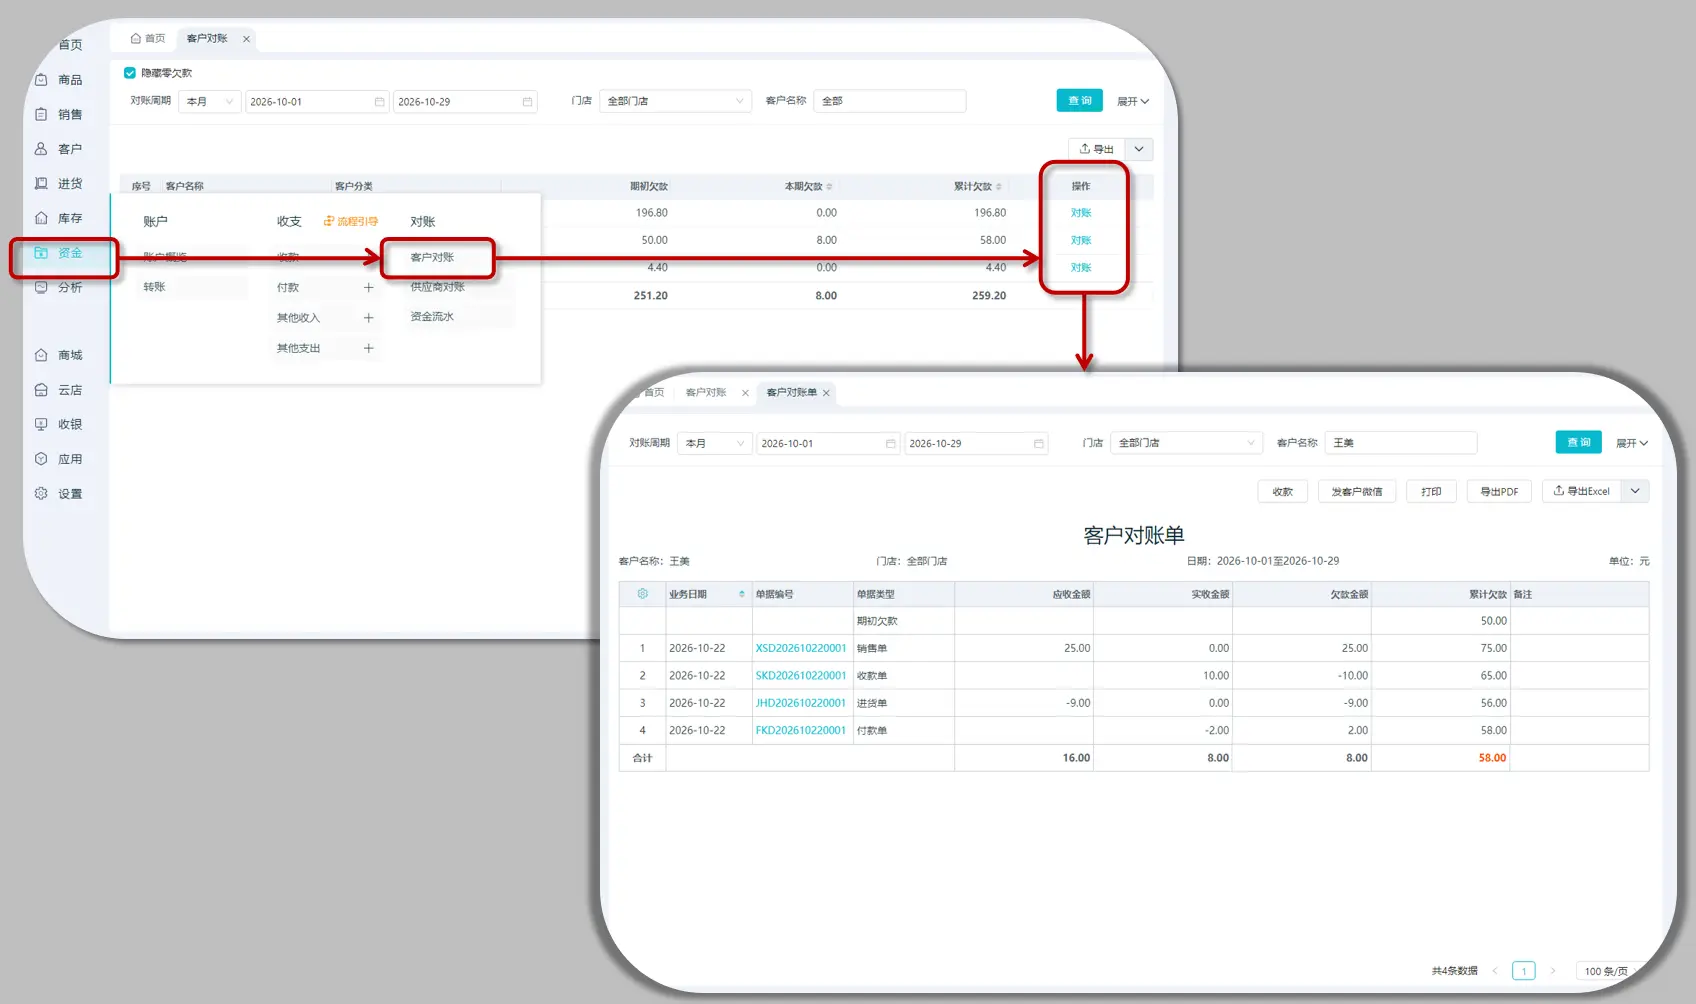This screenshot has width=1696, height=1004.
Task: Click the start date field 2026-10-01 in 客户对账
Action: pyautogui.click(x=316, y=101)
